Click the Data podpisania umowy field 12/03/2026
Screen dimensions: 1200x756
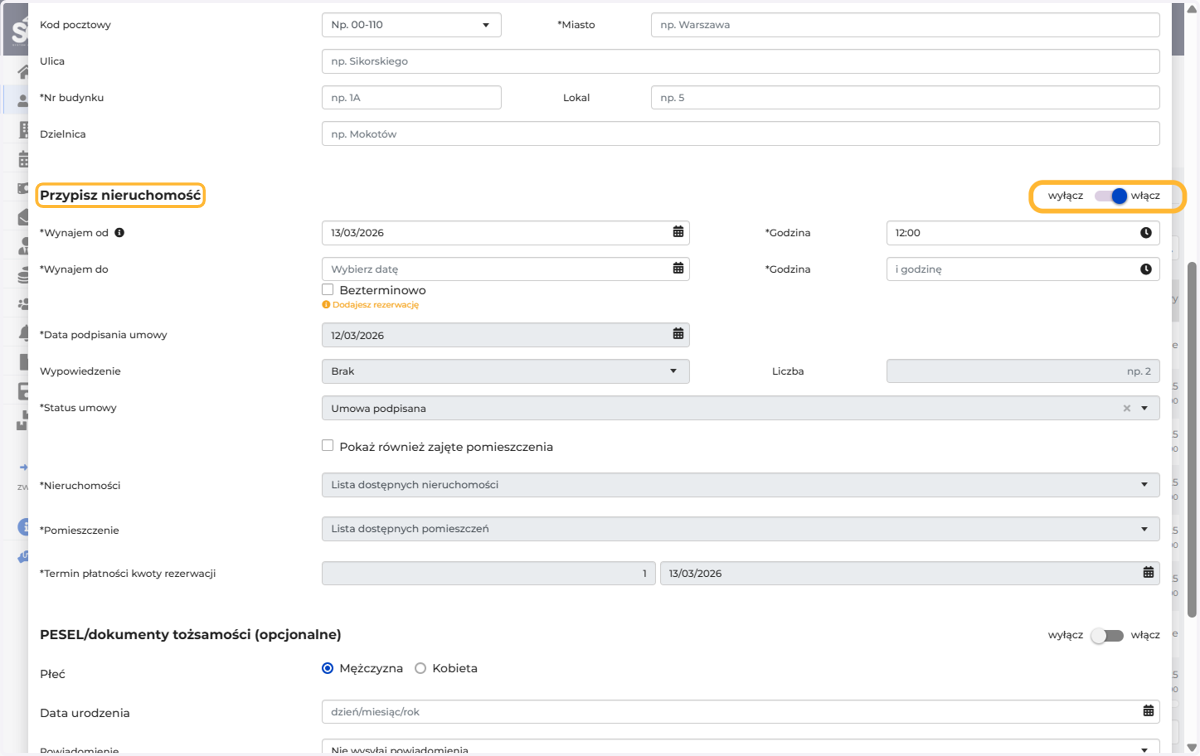click(x=505, y=335)
